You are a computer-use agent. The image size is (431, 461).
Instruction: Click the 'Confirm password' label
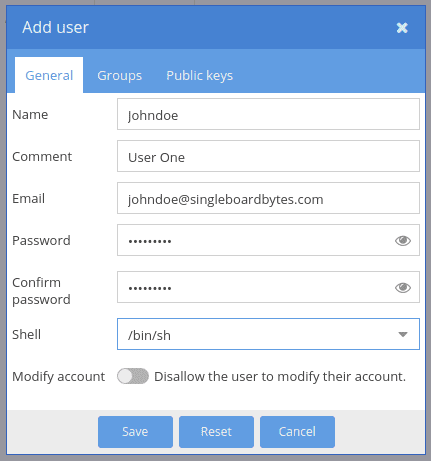tap(41, 291)
